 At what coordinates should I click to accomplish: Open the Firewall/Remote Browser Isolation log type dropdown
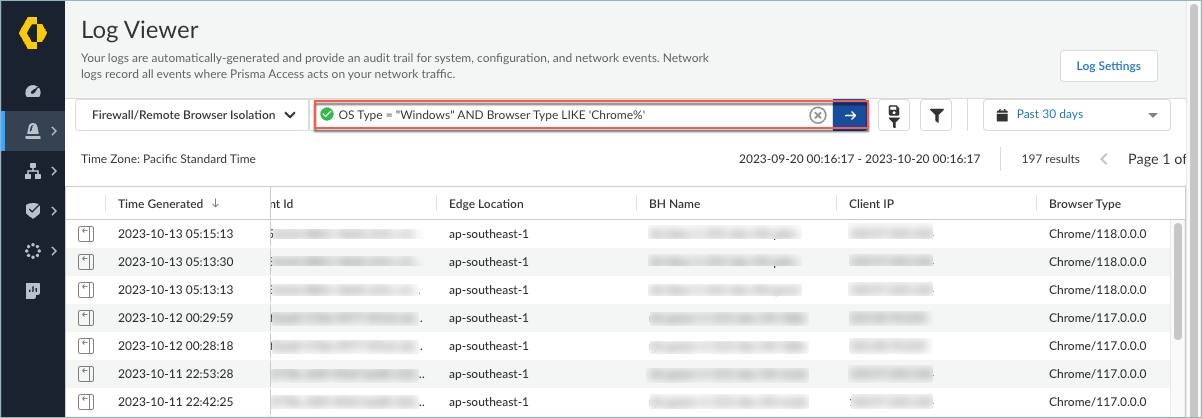[x=193, y=115]
